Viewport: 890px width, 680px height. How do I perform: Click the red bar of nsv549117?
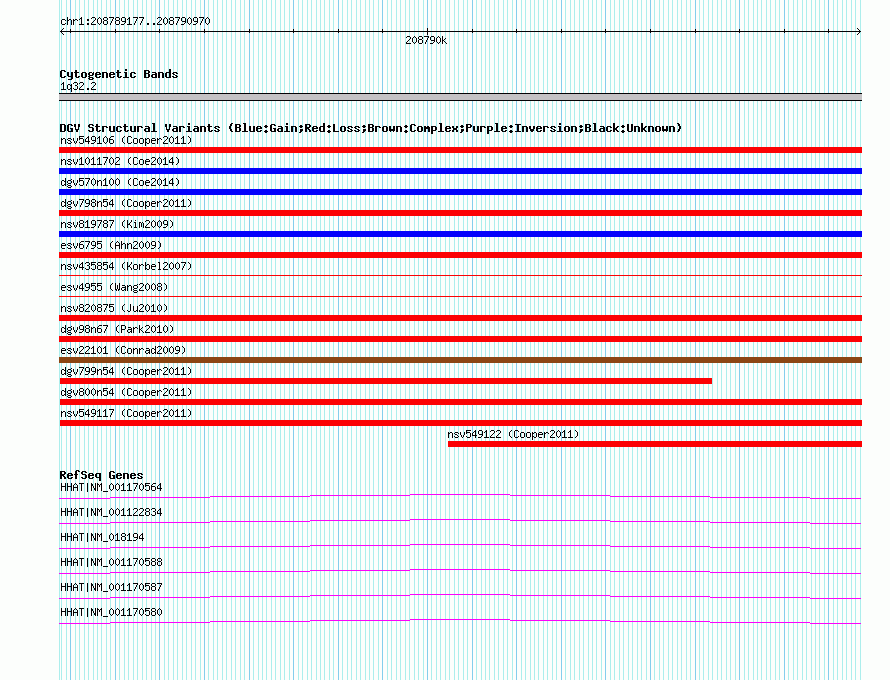(x=460, y=423)
